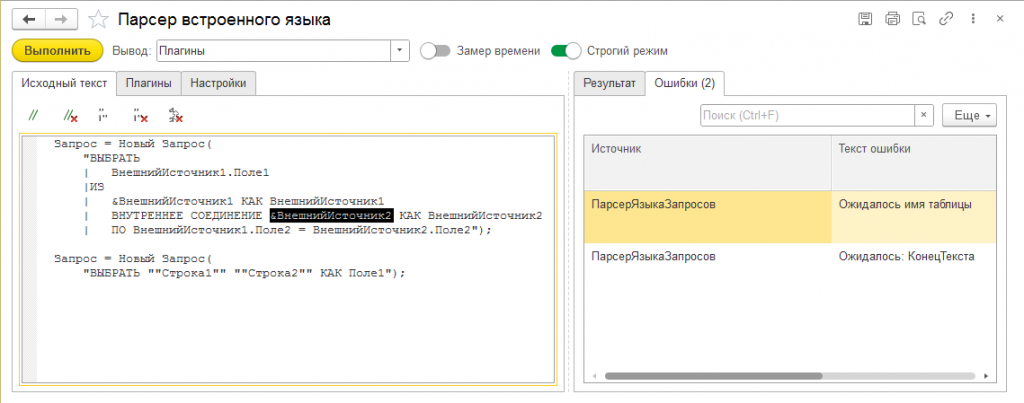Click the title Парсер встроенного языка
Image resolution: width=1024 pixels, height=403 pixels.
224,20
